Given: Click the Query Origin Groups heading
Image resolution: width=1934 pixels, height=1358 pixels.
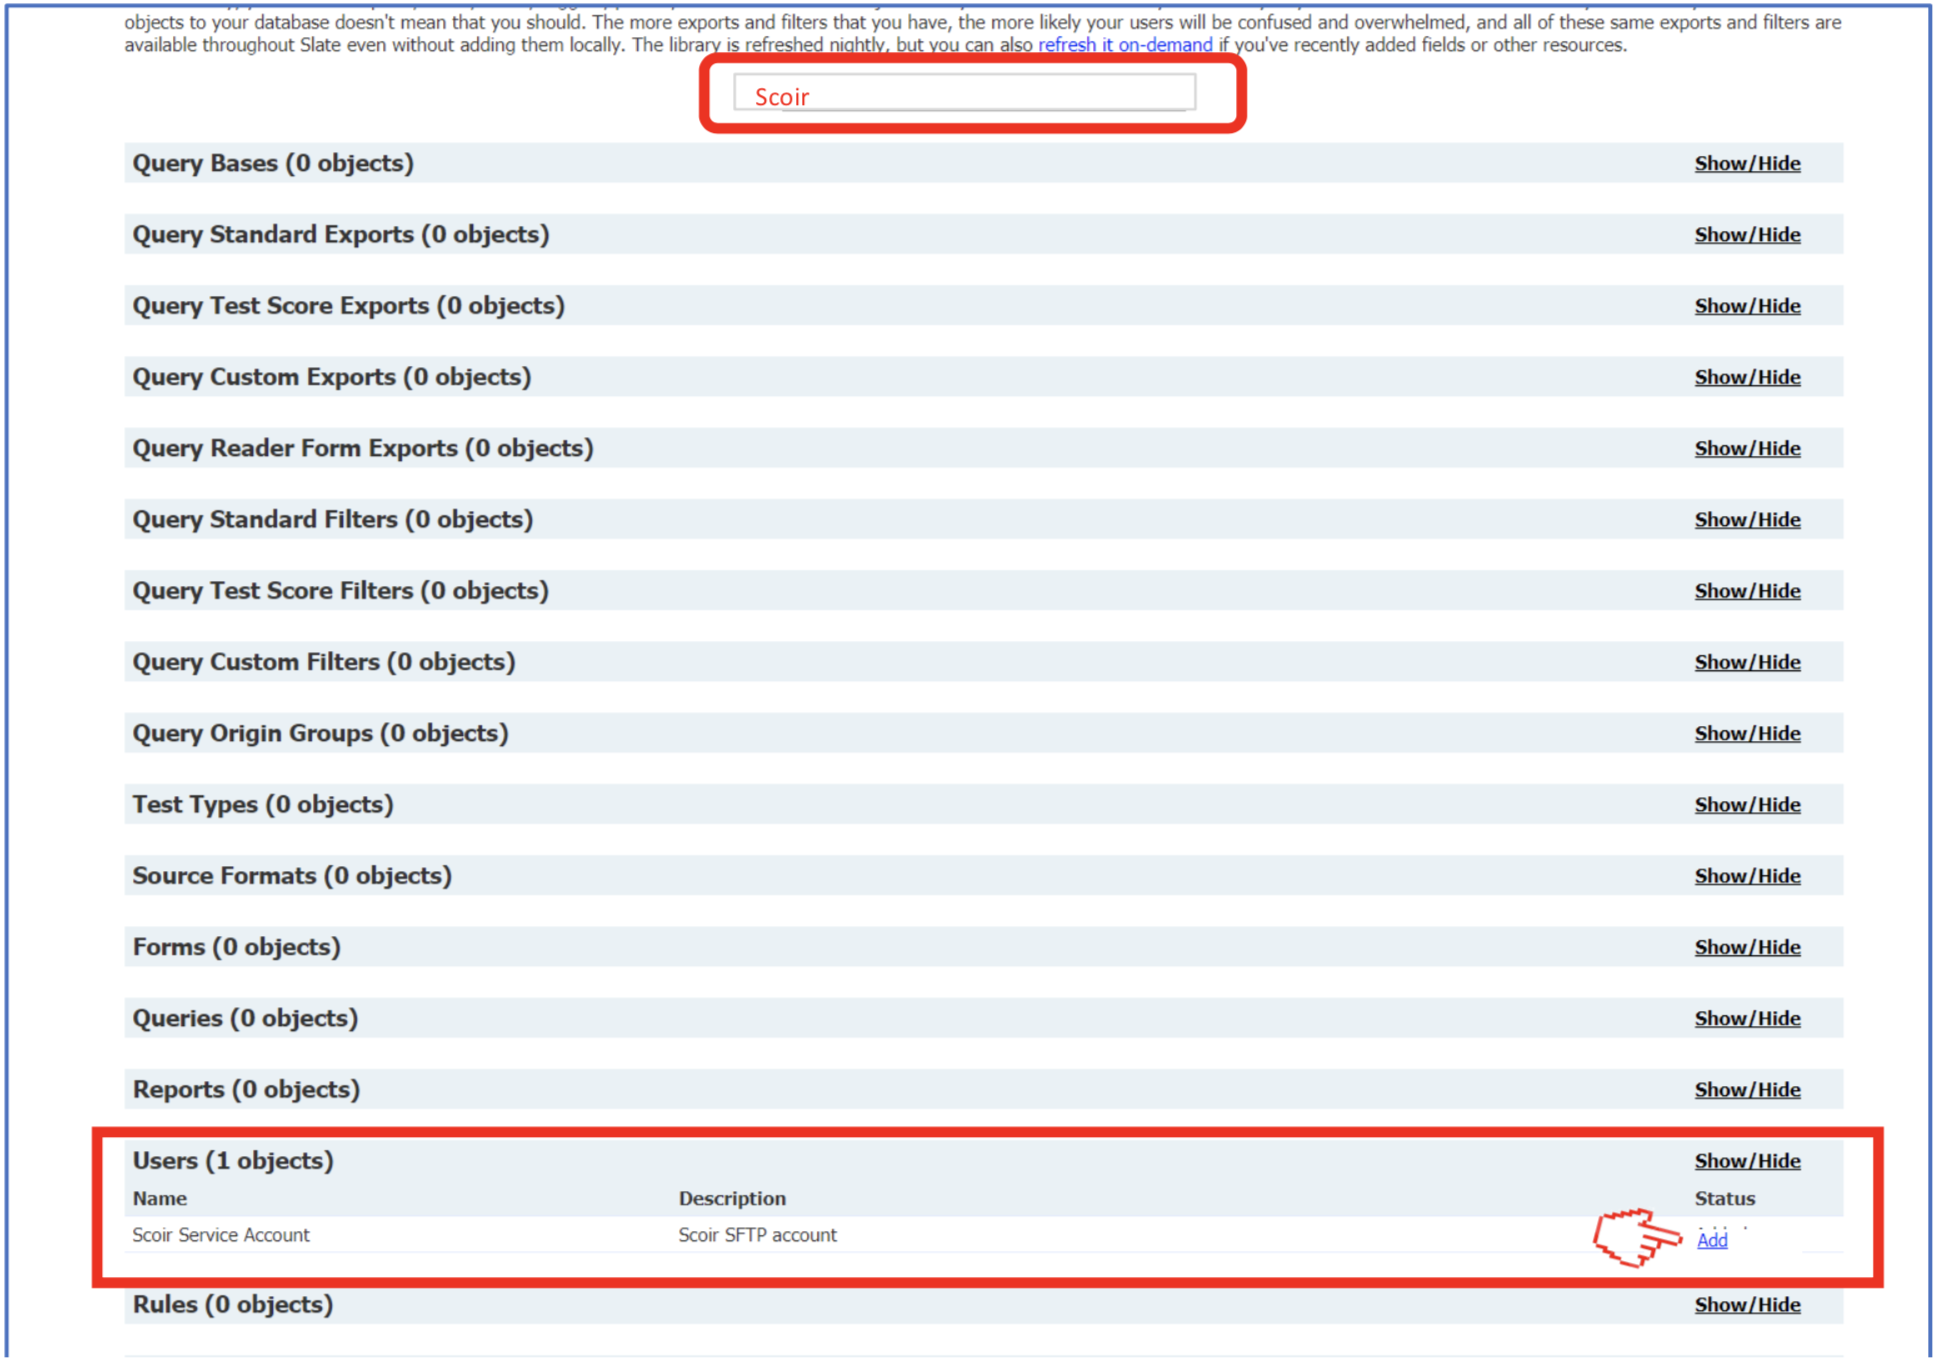Looking at the screenshot, I should click(321, 733).
